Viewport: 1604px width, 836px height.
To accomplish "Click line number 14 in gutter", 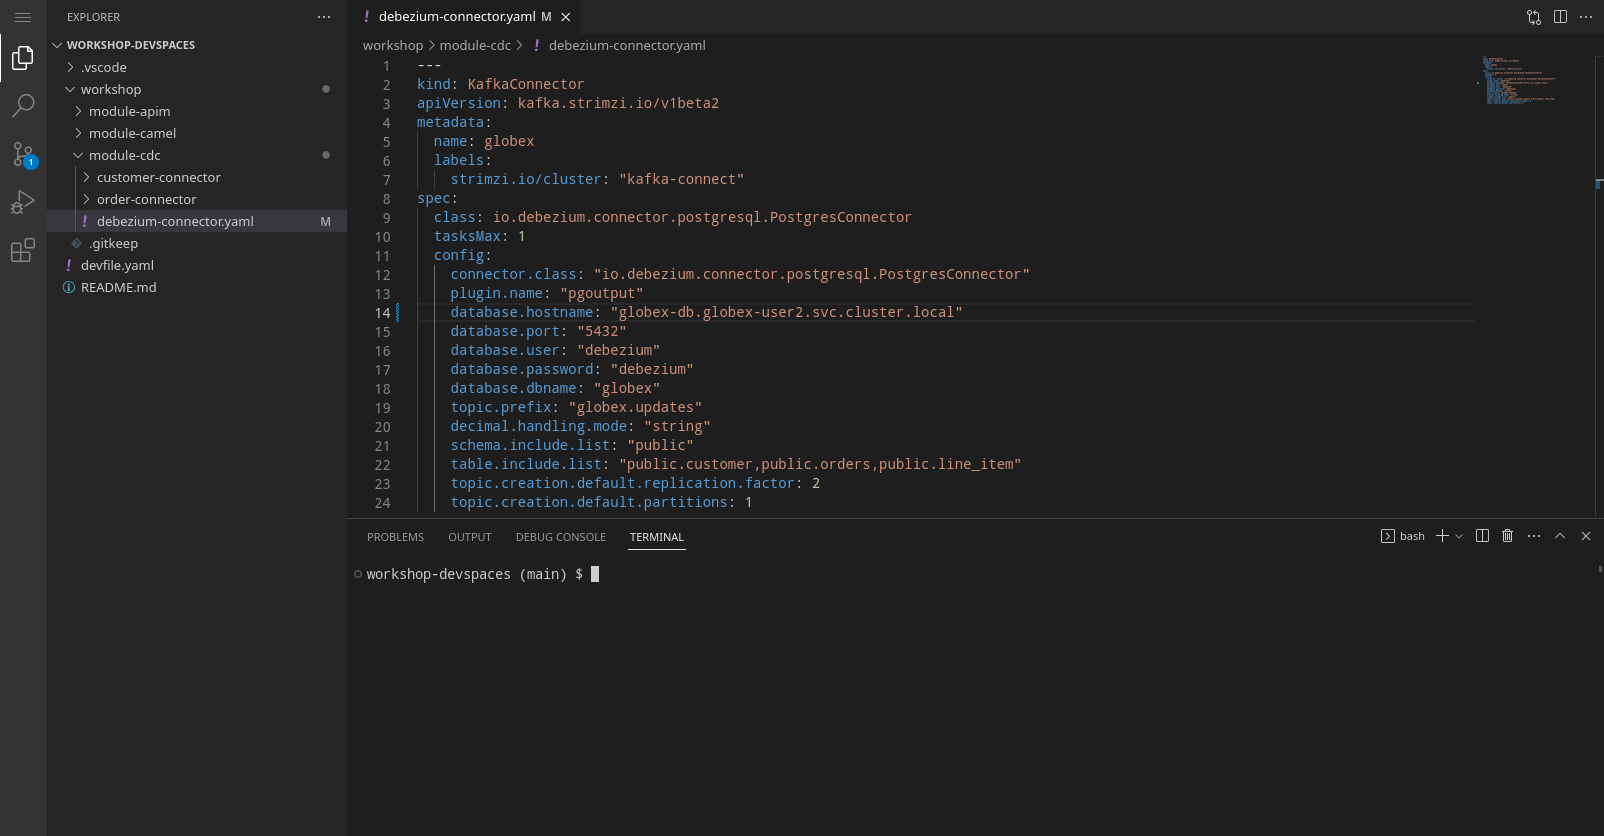I will 382,313.
